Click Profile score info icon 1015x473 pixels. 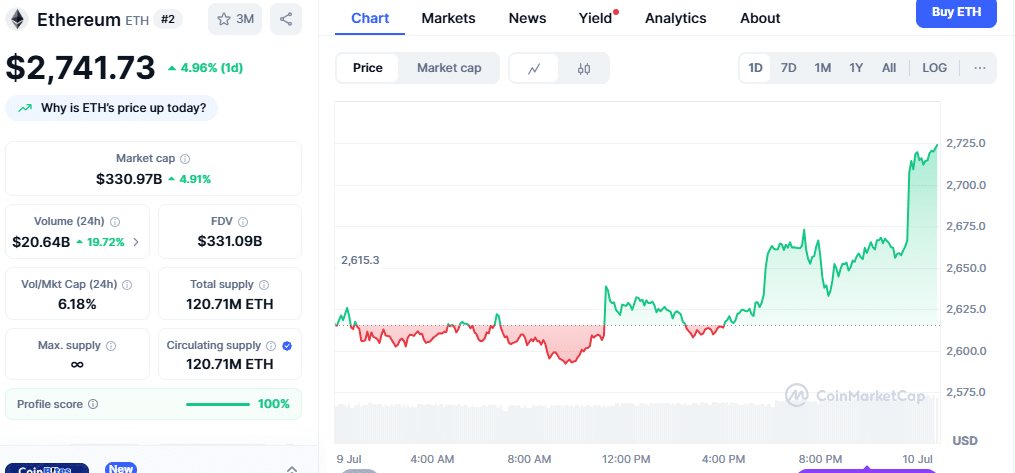click(x=93, y=404)
